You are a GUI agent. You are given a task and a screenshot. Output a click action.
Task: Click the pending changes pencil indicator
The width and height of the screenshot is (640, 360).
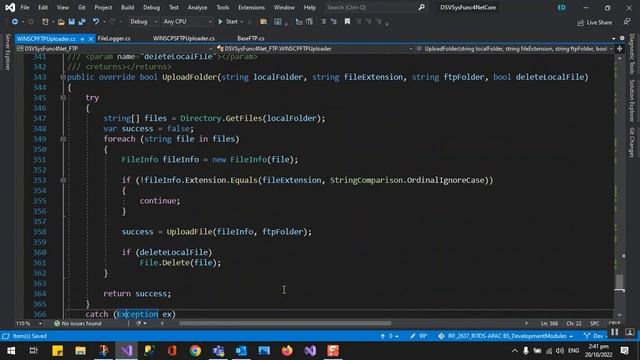[419, 336]
